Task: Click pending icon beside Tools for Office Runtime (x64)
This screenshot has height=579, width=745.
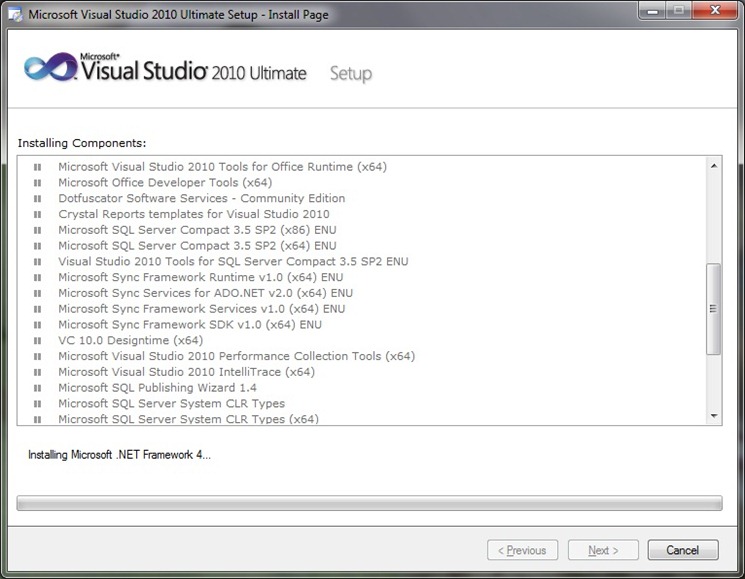Action: pyautogui.click(x=38, y=167)
